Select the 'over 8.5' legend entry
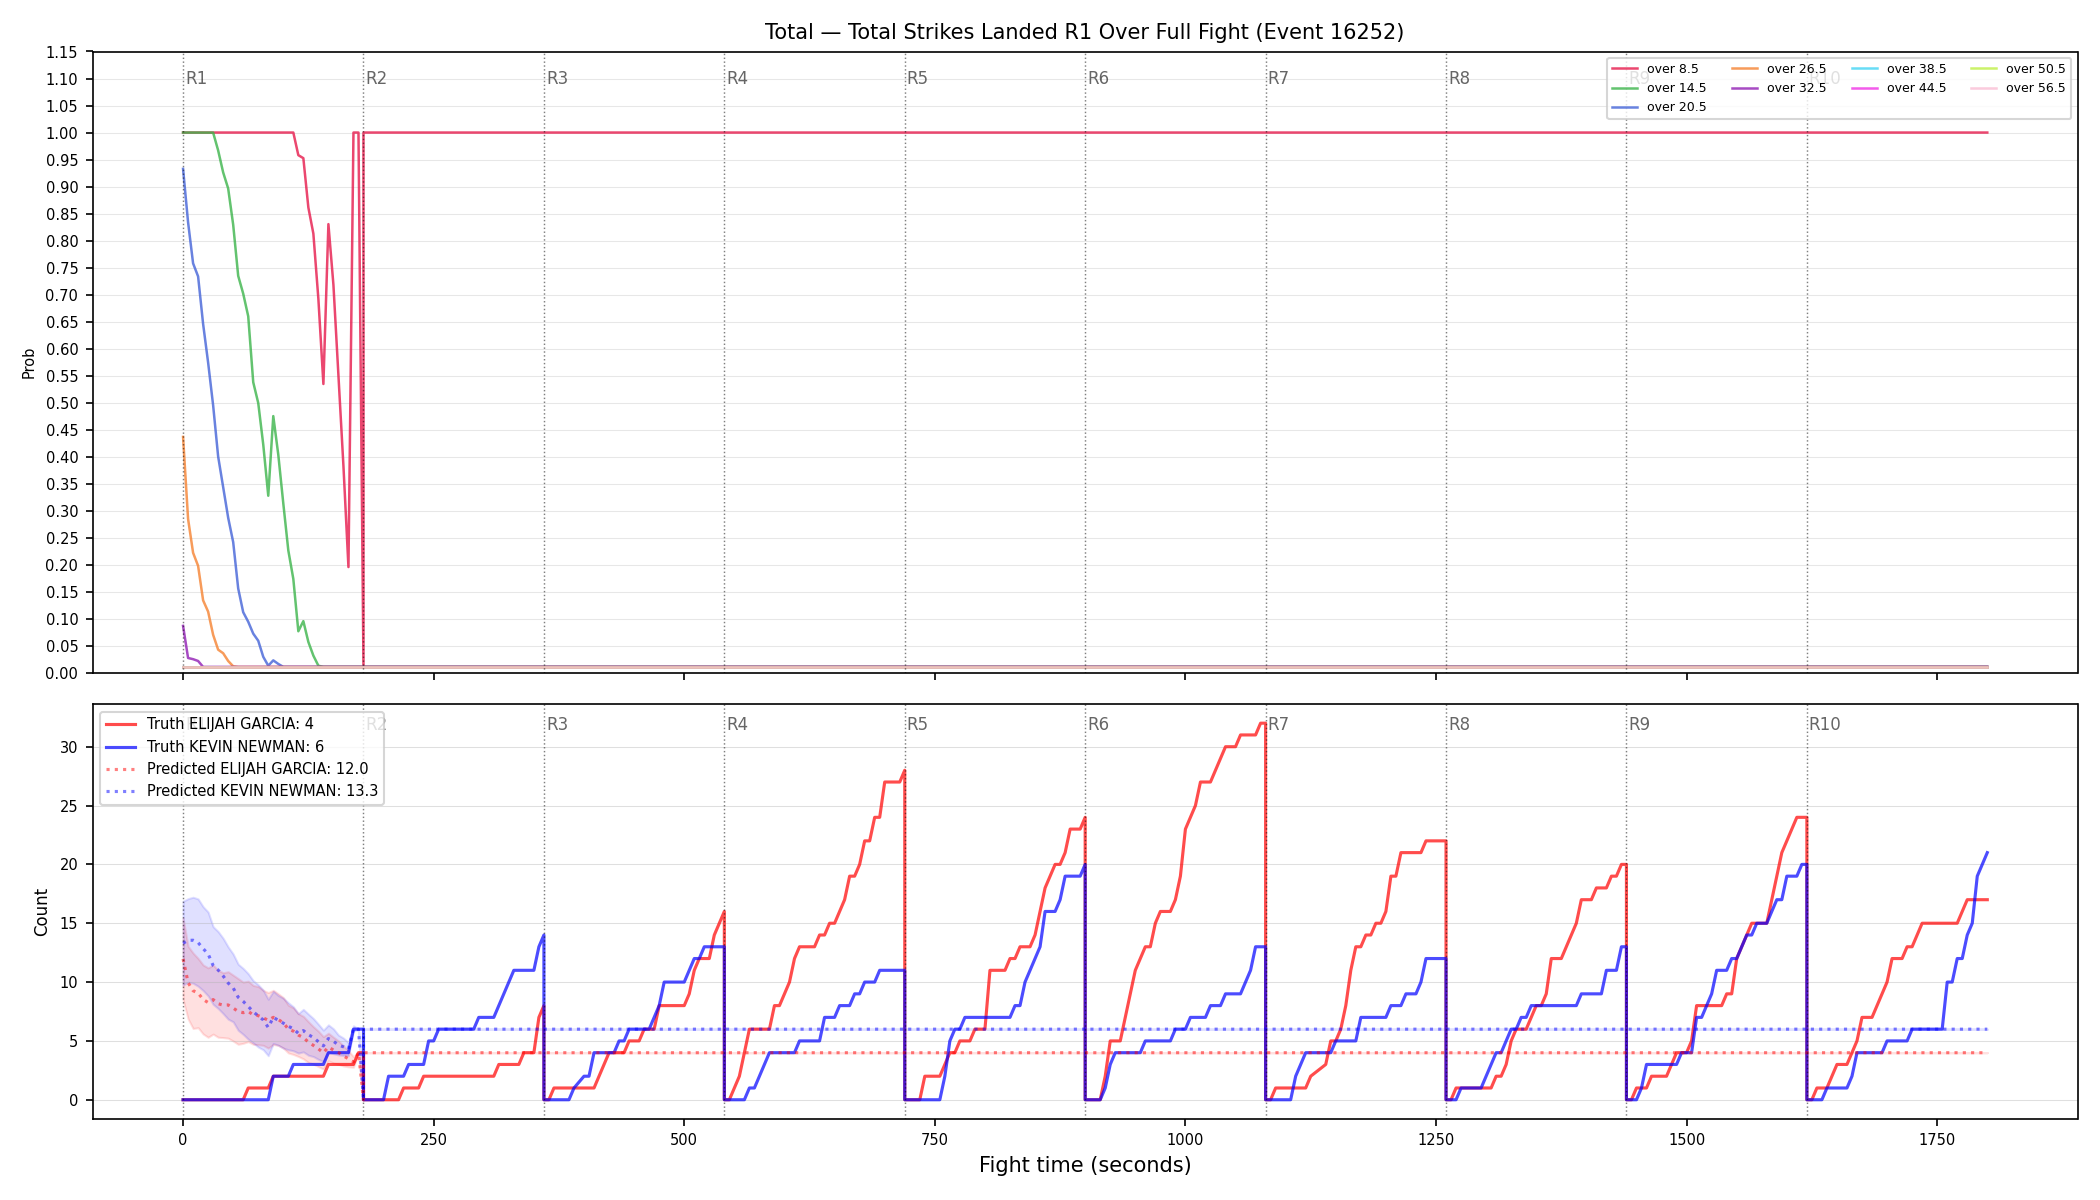 (1655, 69)
